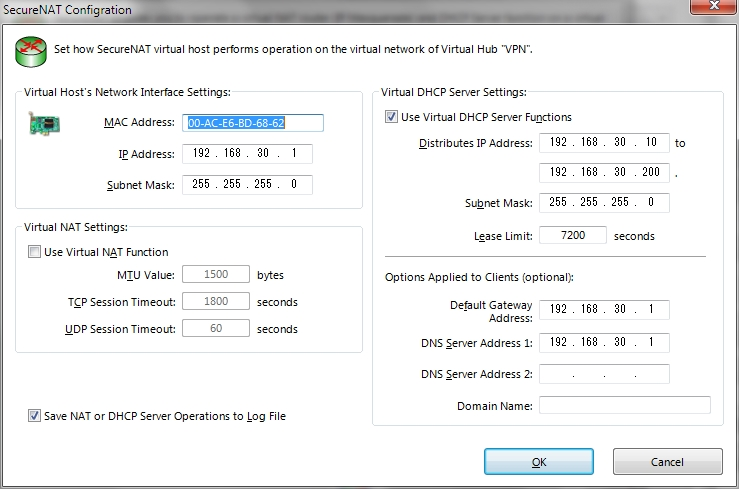Click the DHCP start IP address field
Screen dimensions: 739x489
pyautogui.click(x=604, y=143)
